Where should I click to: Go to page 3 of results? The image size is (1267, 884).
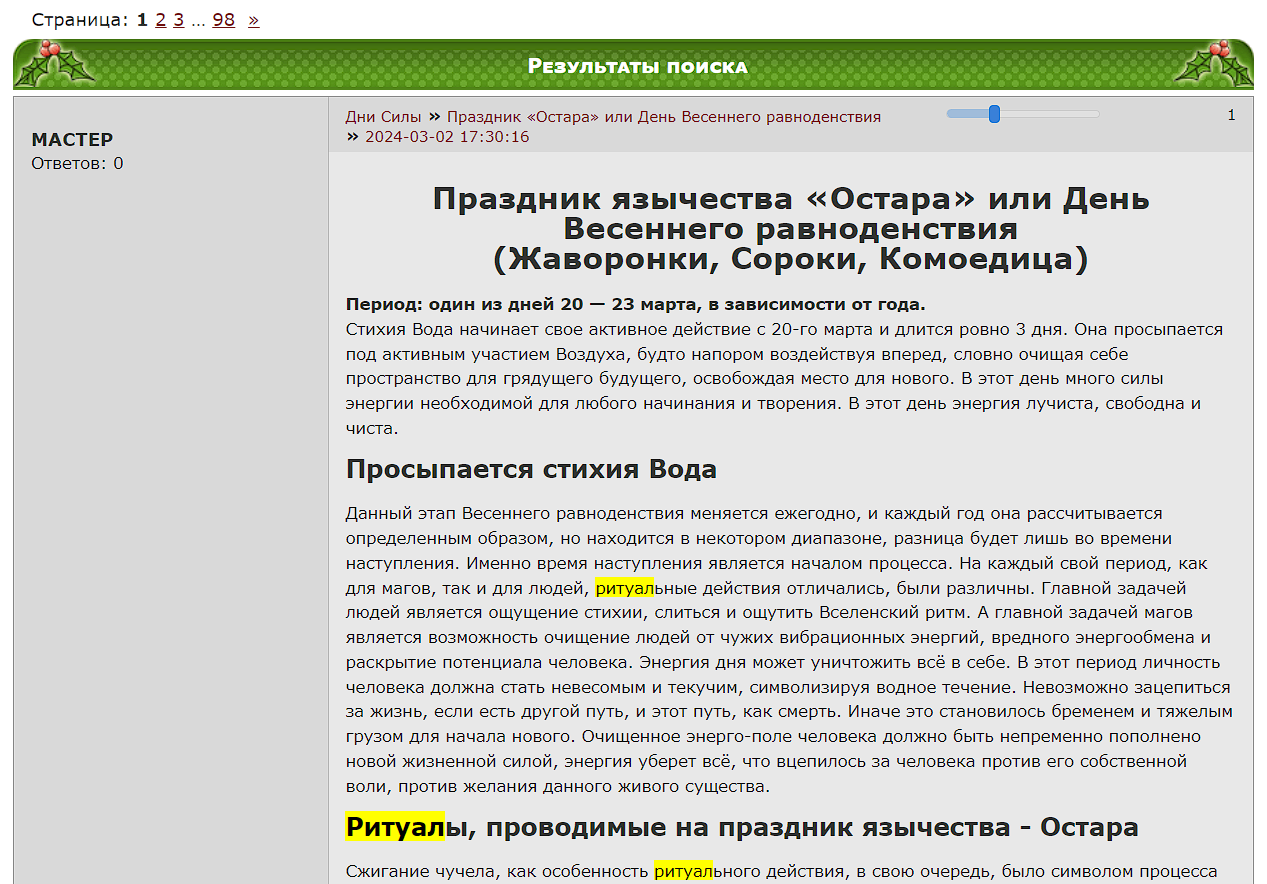[178, 20]
